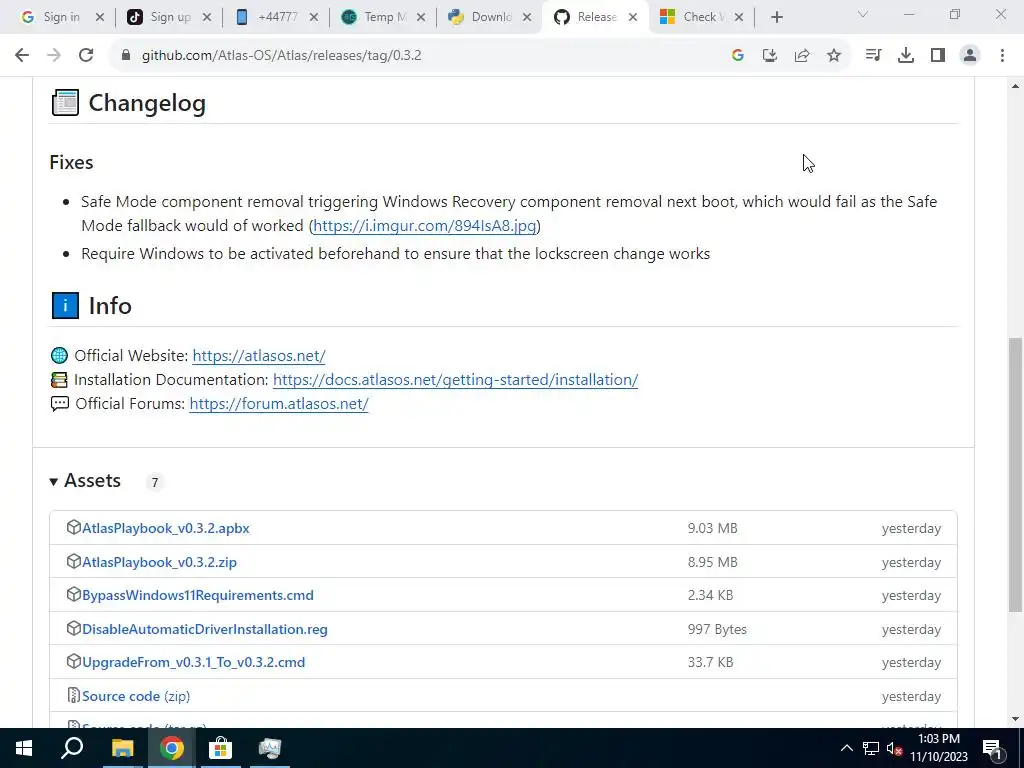Download AtlasPlaybook_v0.3.2.apbx
Viewport: 1024px width, 768px height.
click(166, 528)
